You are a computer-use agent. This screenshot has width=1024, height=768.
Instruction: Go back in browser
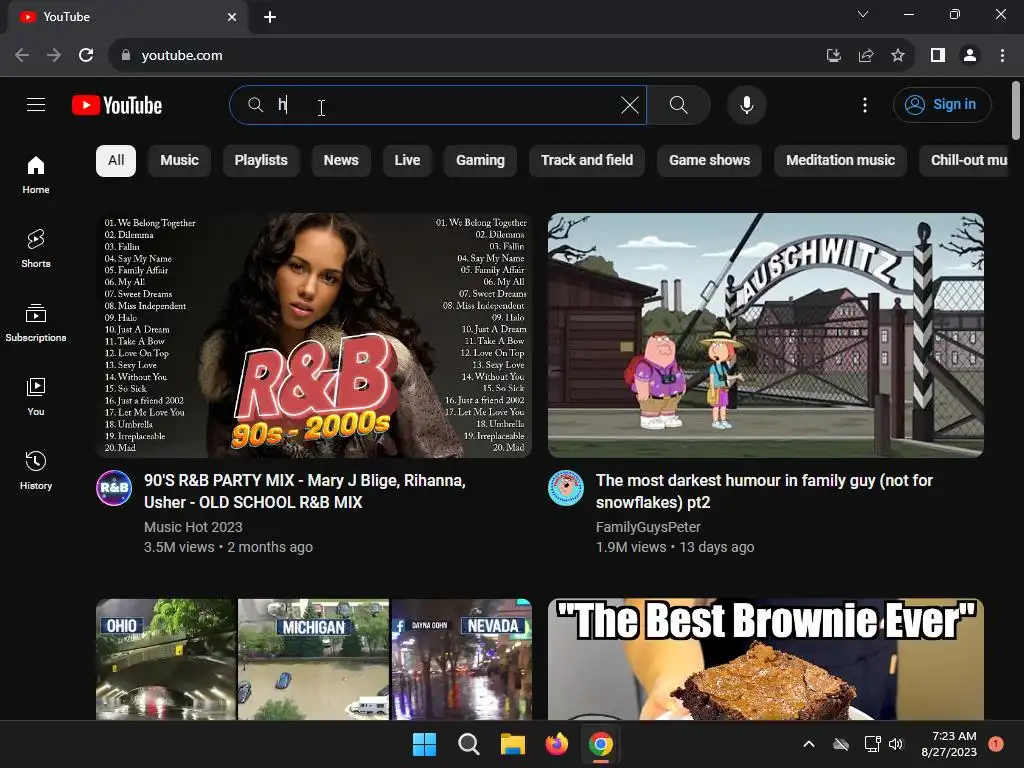tap(22, 56)
